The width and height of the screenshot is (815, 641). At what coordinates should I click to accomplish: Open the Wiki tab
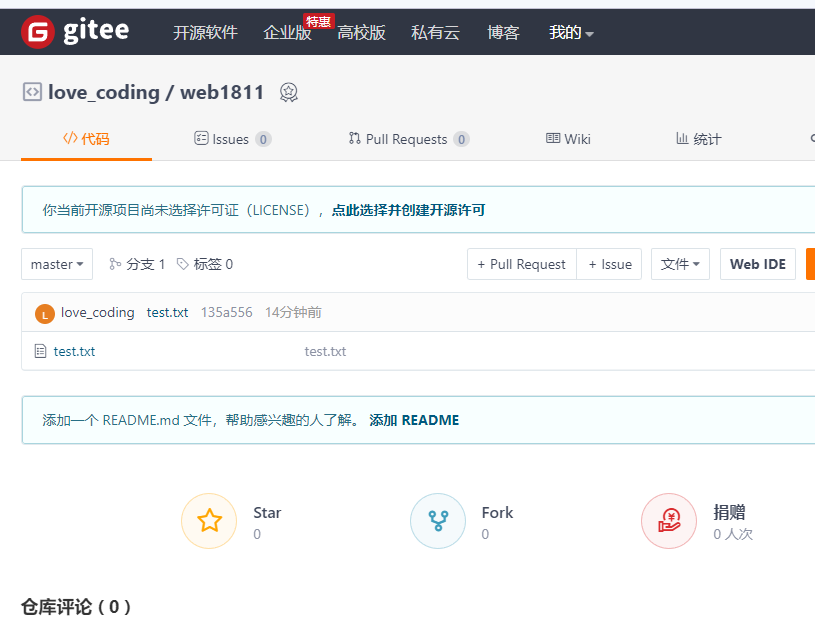pos(568,139)
